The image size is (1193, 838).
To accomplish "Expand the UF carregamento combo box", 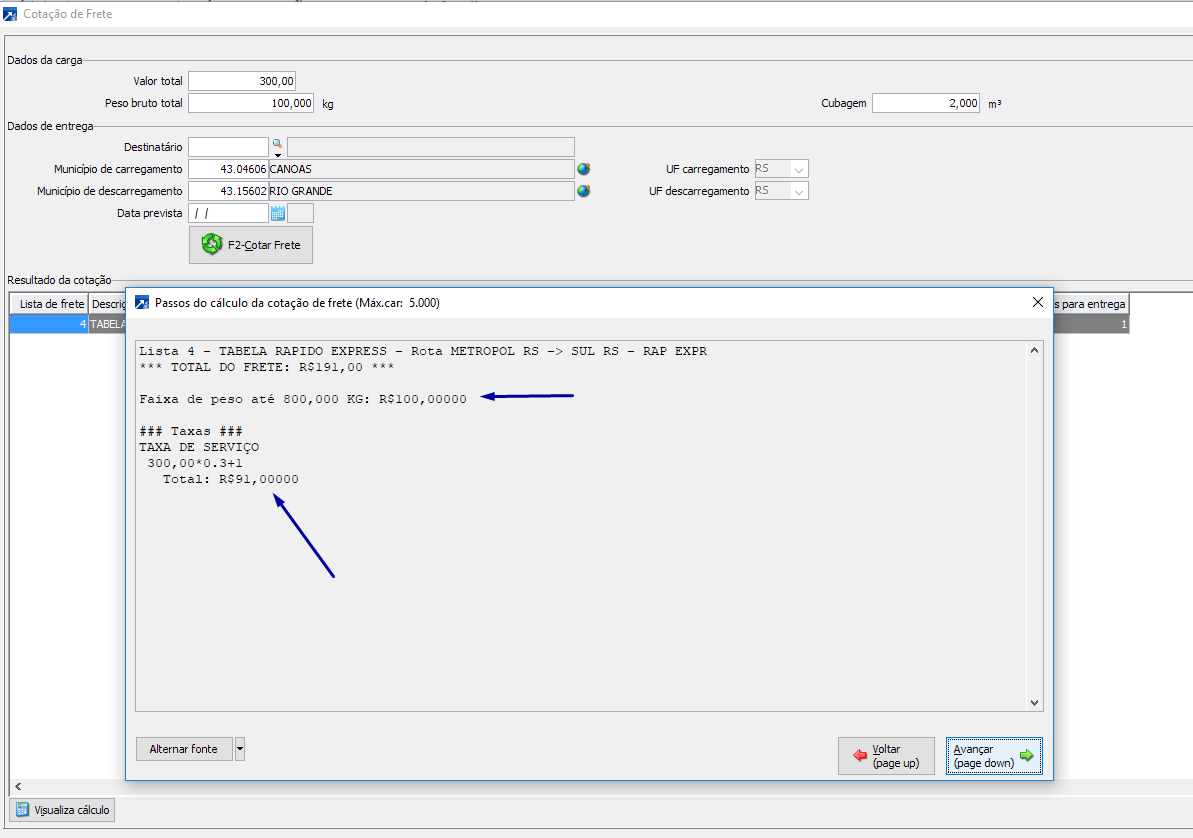I will click(798, 169).
